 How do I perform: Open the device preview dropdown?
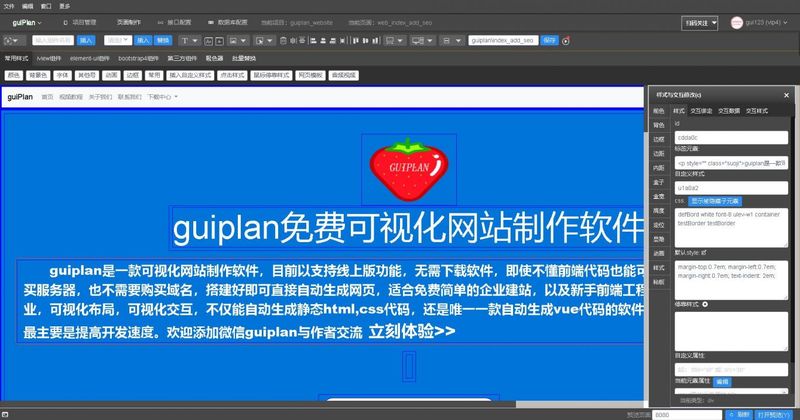(423, 40)
